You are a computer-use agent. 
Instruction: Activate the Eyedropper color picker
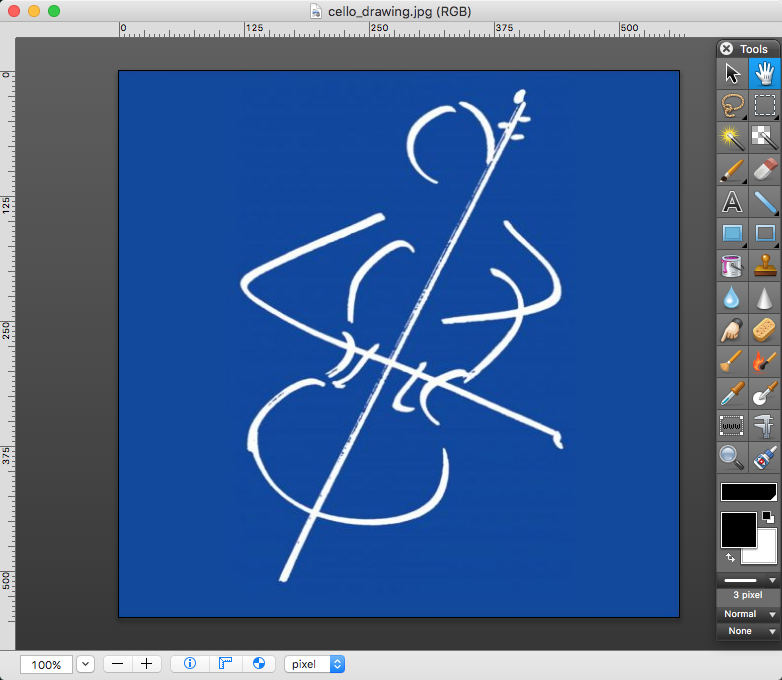(732, 393)
